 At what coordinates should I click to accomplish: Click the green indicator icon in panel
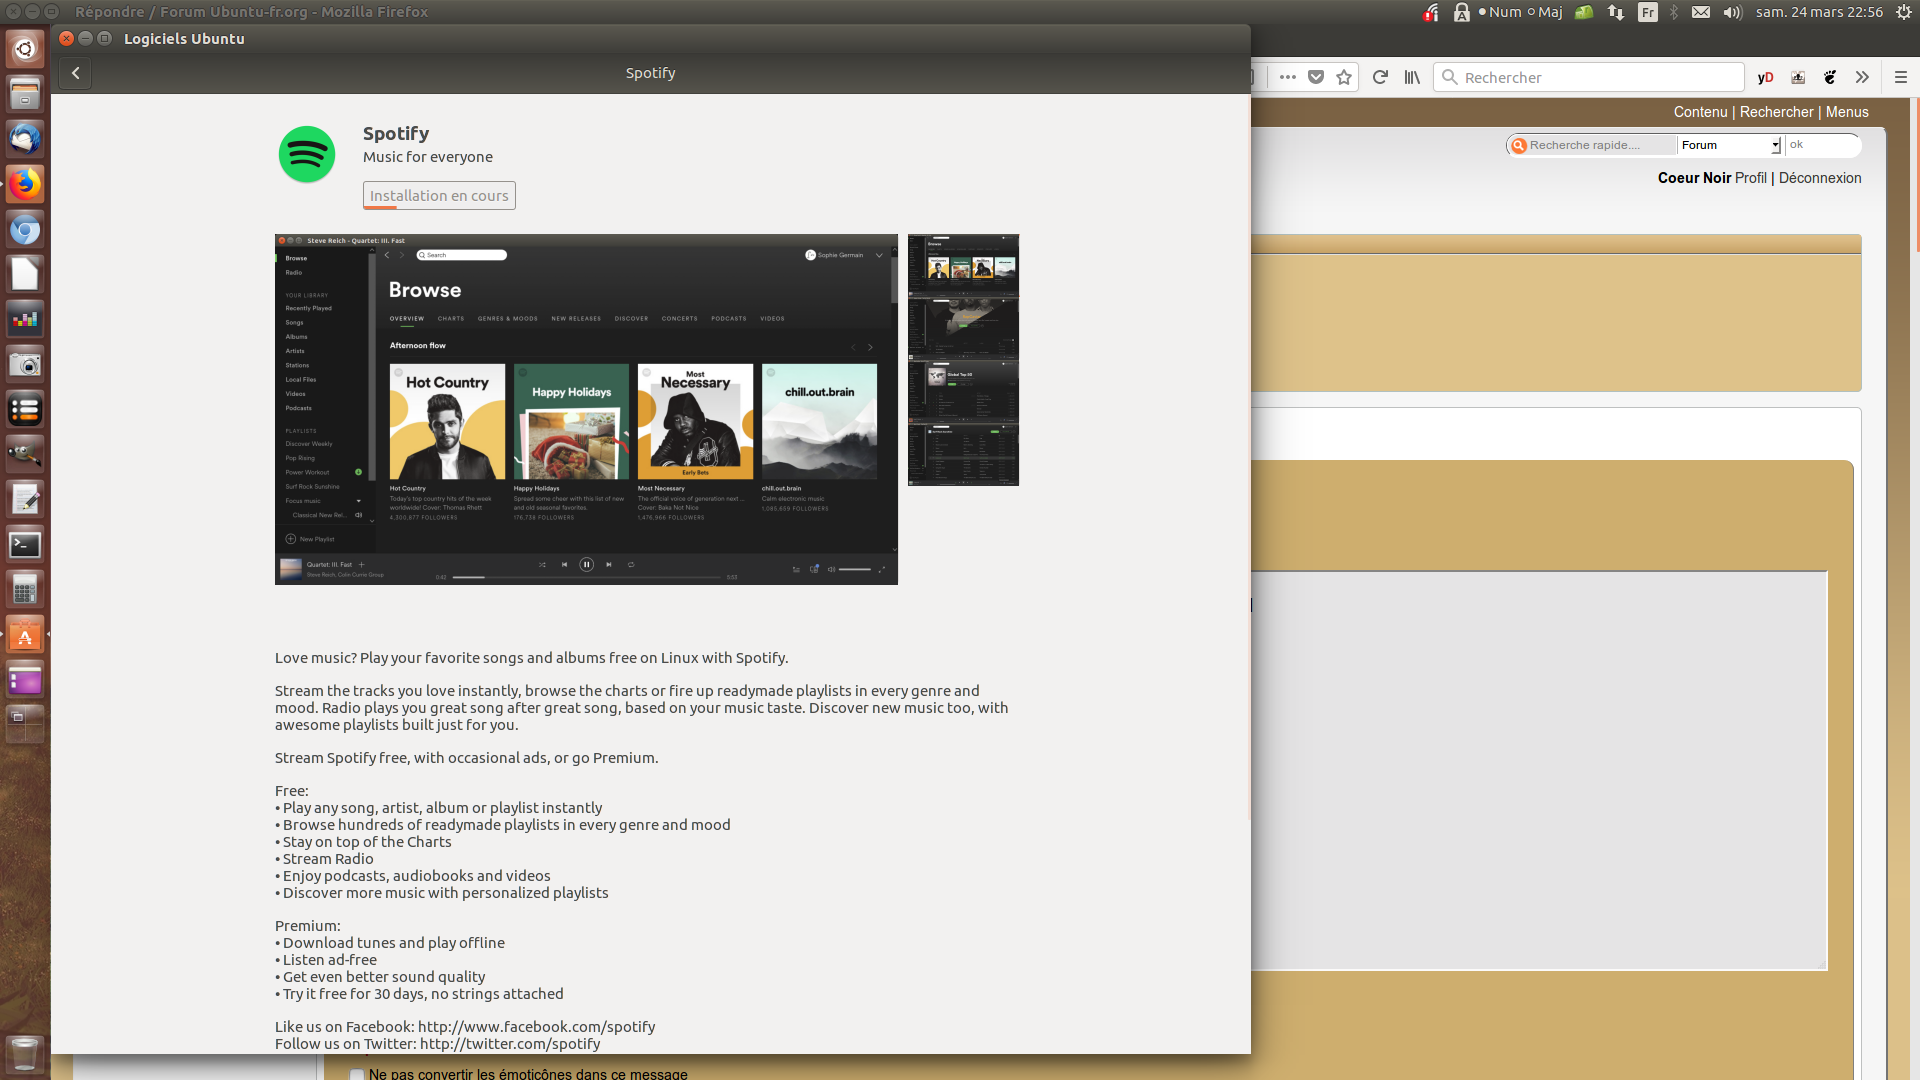(x=1584, y=12)
